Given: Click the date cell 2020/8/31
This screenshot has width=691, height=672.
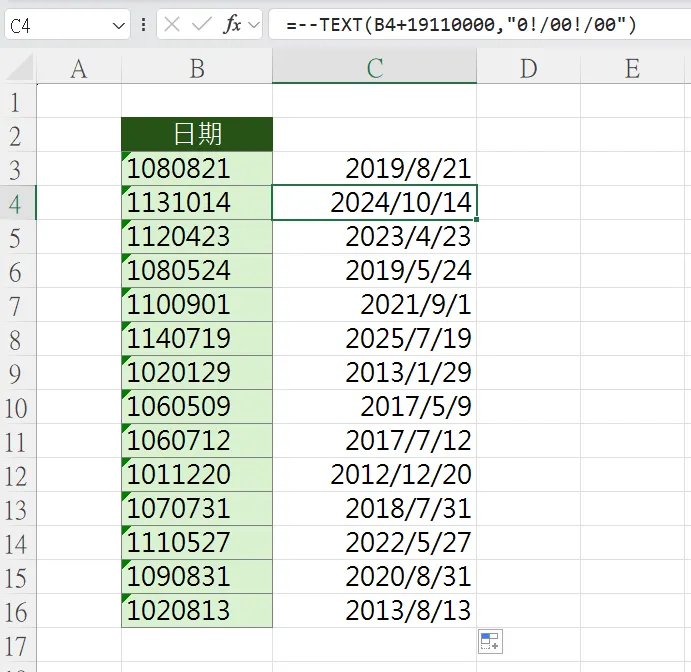Looking at the screenshot, I should tap(375, 576).
